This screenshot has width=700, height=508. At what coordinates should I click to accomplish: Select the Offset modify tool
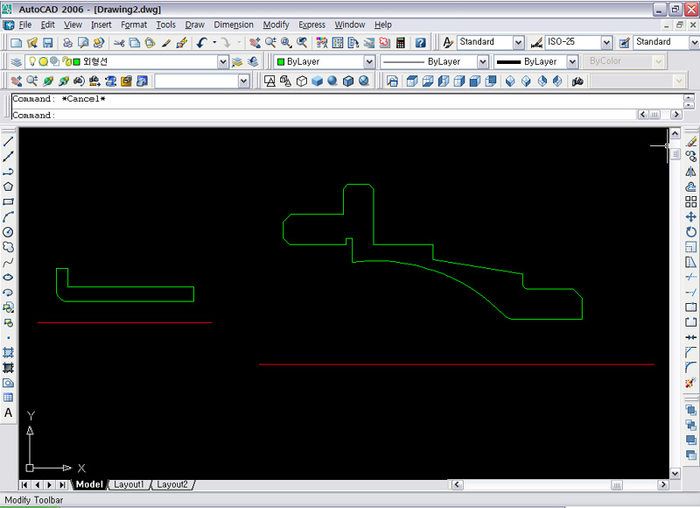click(x=691, y=187)
